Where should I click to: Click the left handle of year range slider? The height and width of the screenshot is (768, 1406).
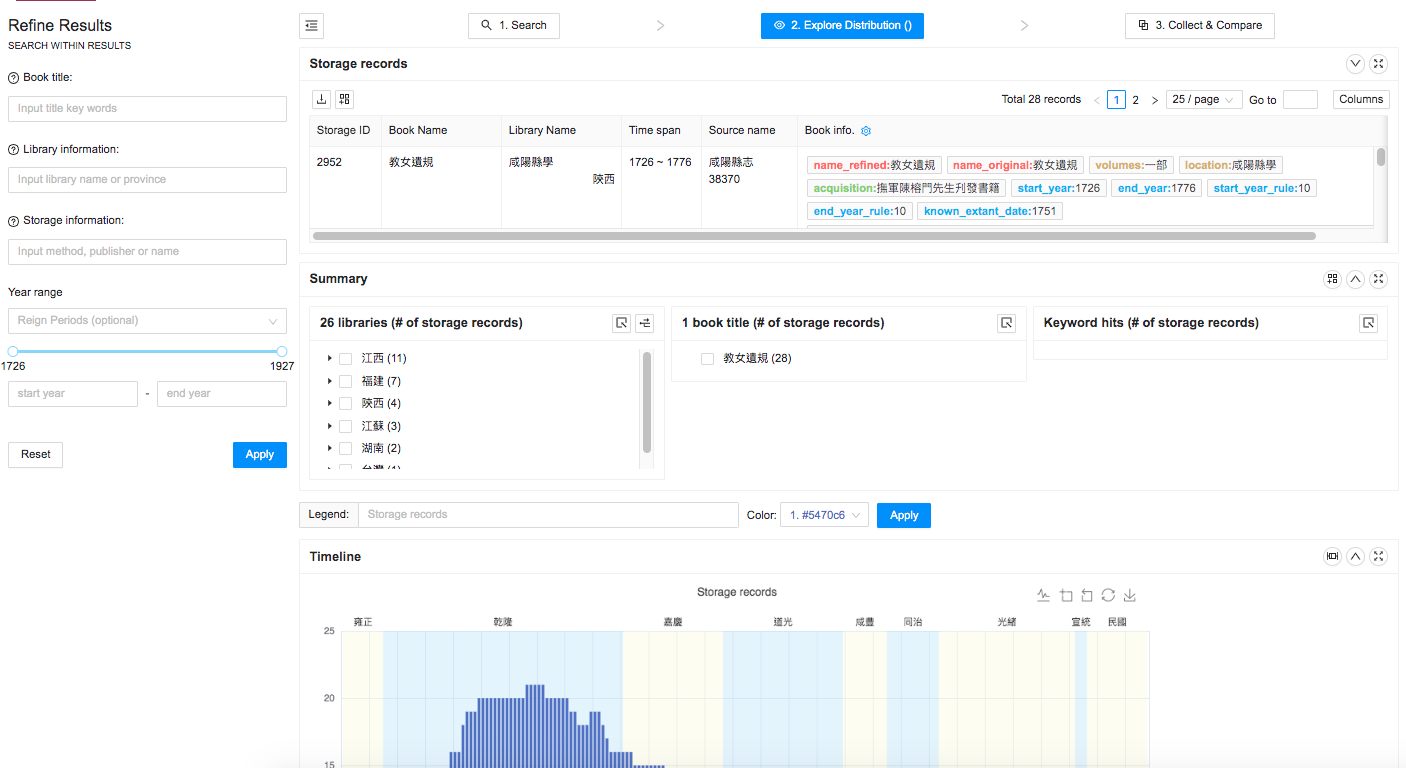(x=13, y=351)
